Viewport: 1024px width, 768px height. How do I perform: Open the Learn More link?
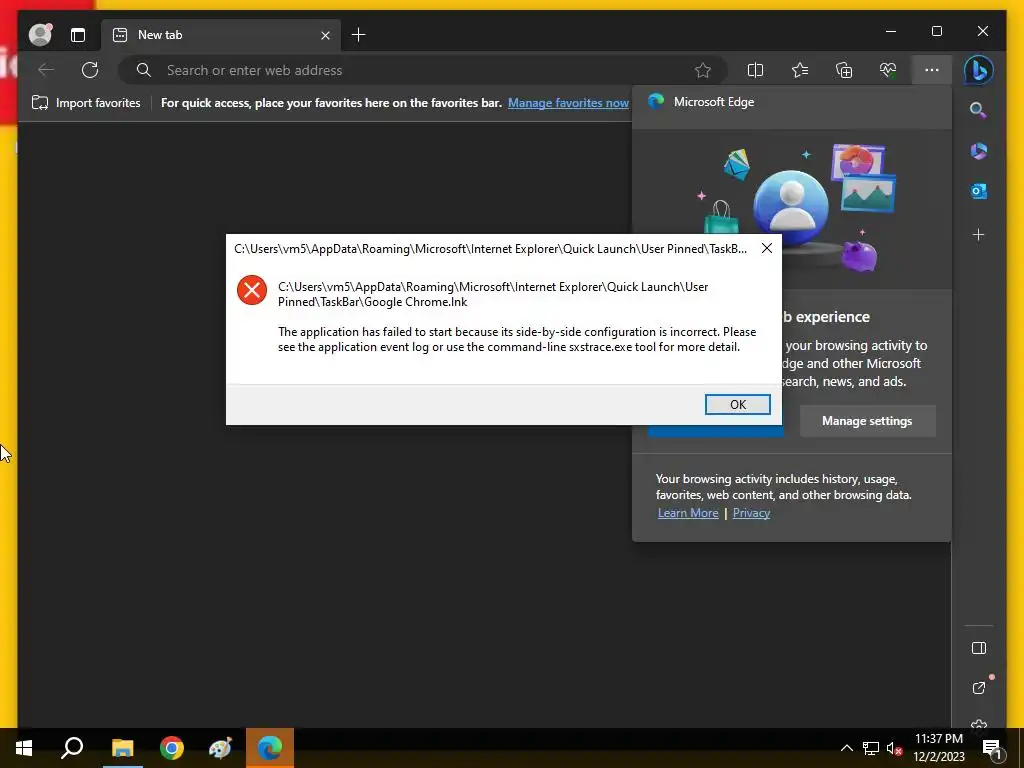pos(688,513)
